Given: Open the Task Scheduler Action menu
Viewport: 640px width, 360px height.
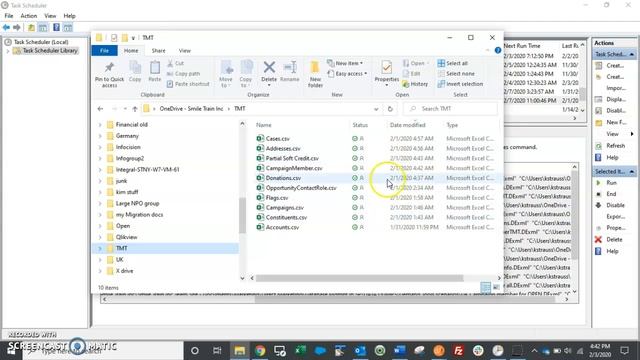Looking at the screenshot, I should (x=29, y=16).
